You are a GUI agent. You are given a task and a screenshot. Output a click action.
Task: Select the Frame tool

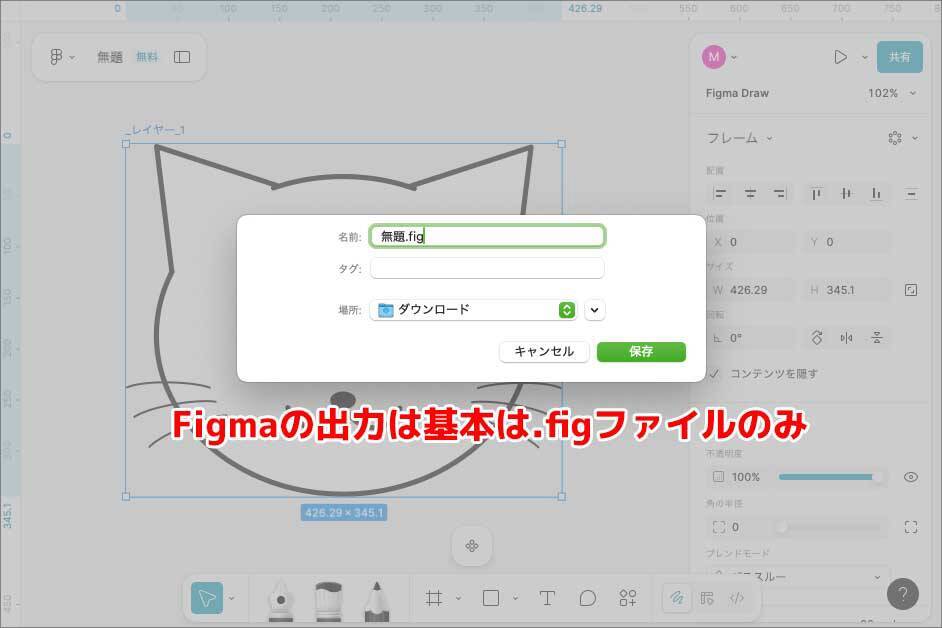(434, 598)
